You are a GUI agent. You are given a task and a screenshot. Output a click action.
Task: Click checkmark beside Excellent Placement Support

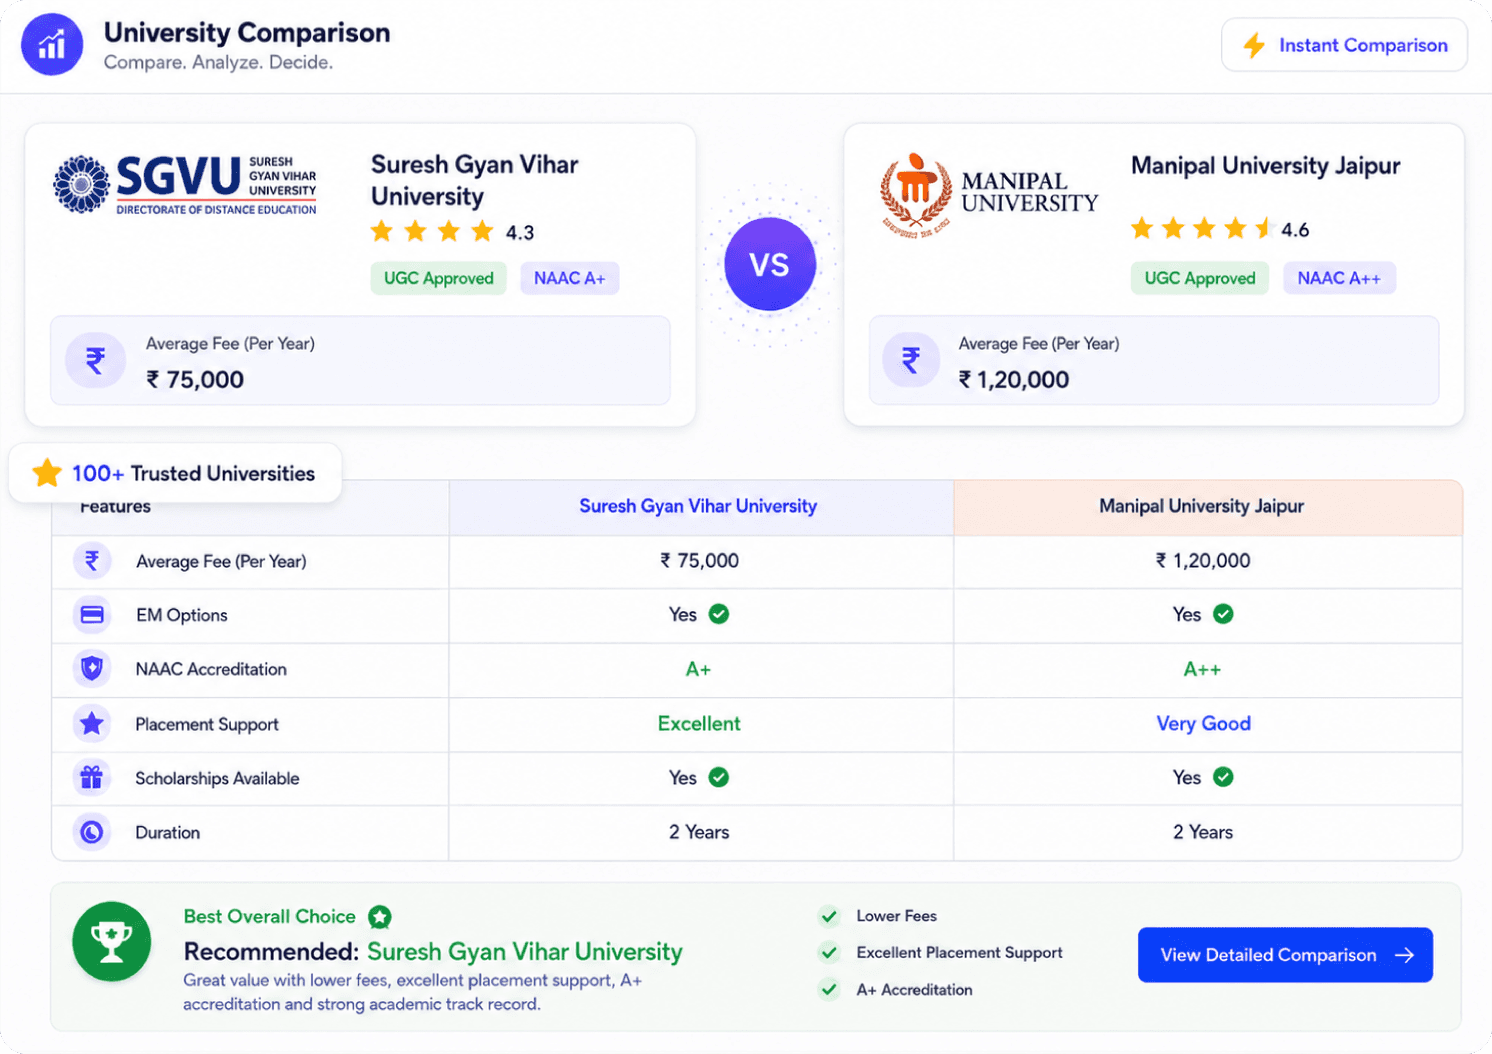tap(829, 953)
